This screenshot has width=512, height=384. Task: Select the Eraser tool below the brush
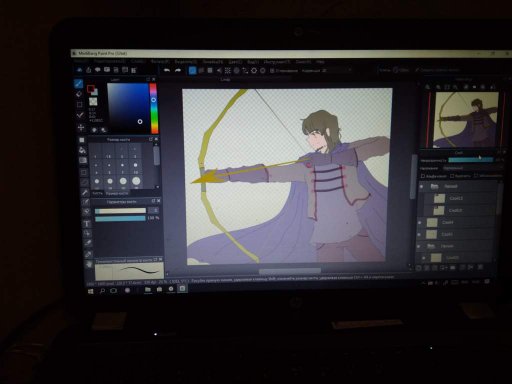(x=79, y=94)
